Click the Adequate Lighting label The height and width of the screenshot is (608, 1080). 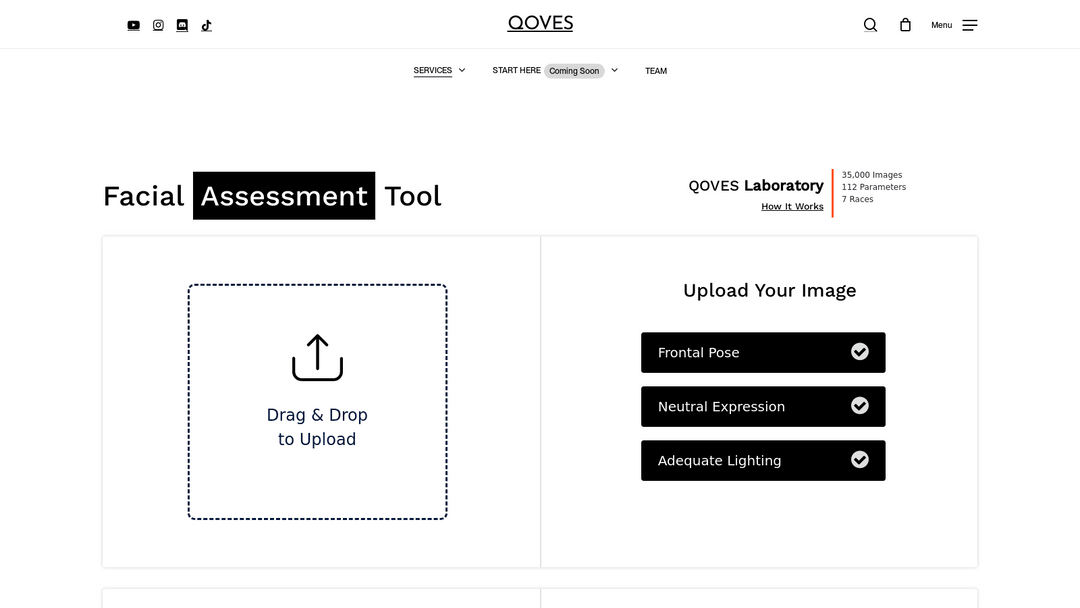coord(719,461)
